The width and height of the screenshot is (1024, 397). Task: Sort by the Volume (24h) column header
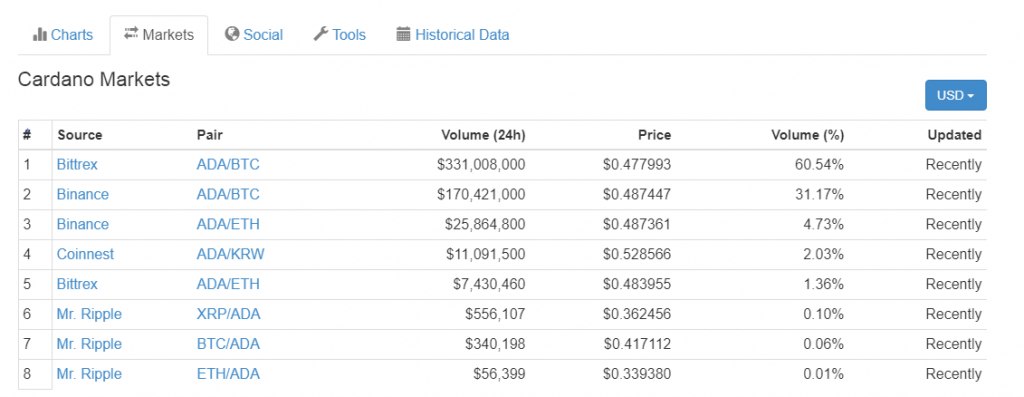tap(483, 135)
